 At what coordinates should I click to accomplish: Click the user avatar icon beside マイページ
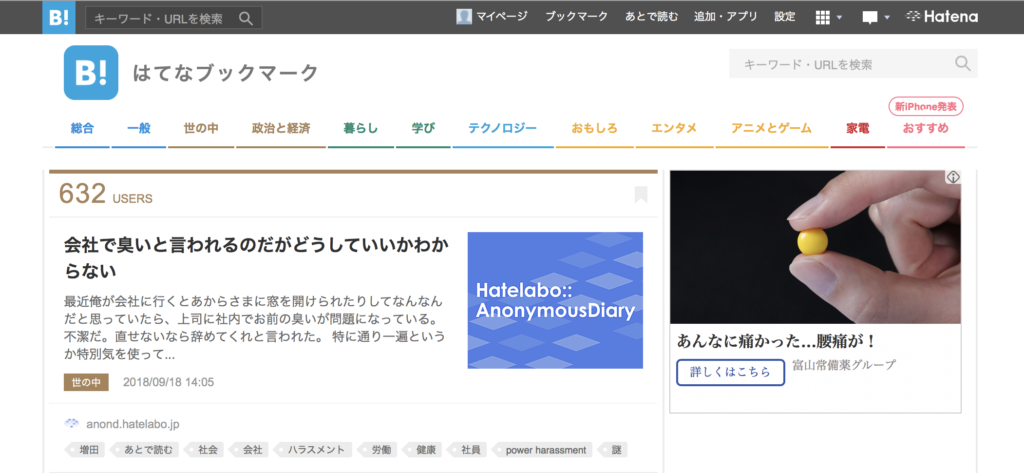(x=464, y=17)
